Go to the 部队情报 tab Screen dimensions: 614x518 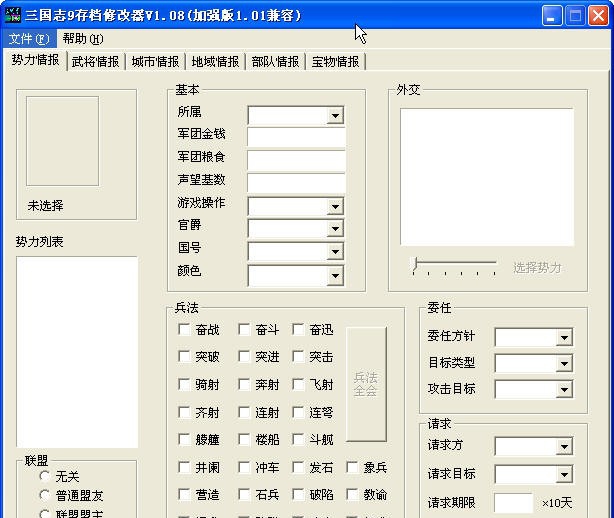[275, 62]
